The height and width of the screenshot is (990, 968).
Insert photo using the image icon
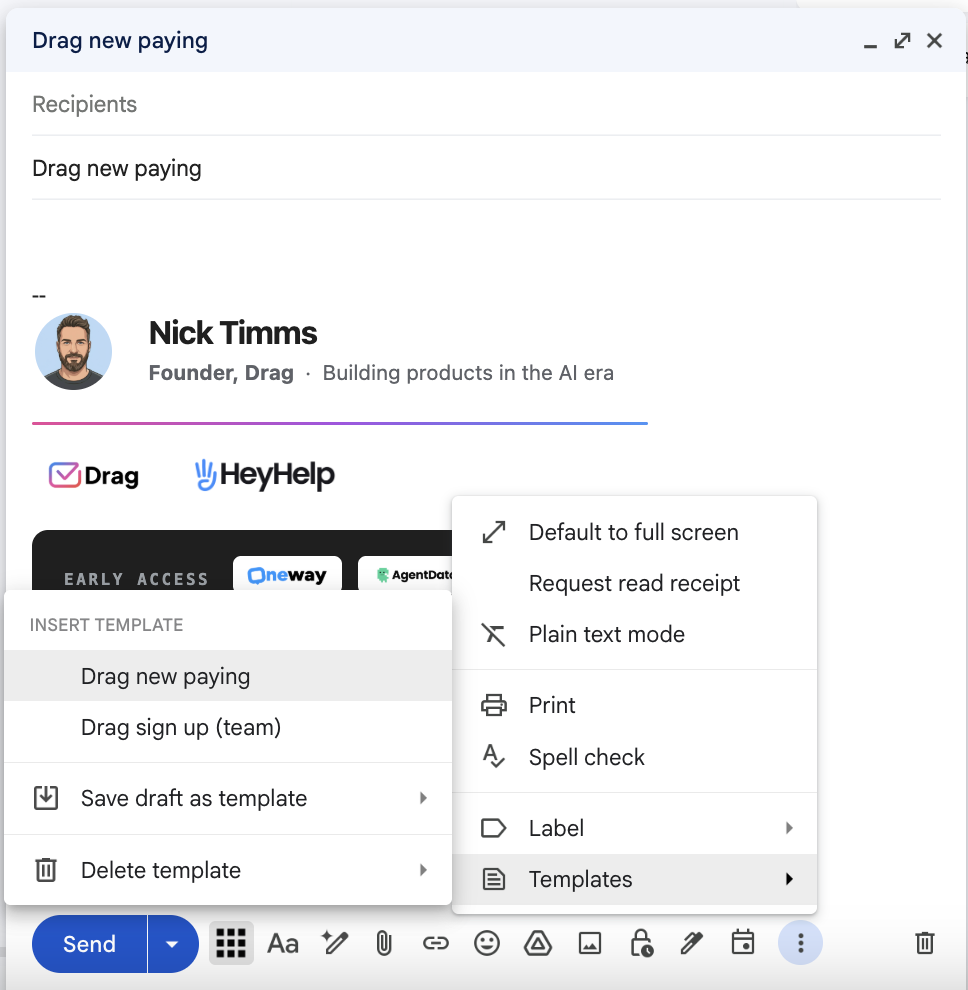(590, 943)
